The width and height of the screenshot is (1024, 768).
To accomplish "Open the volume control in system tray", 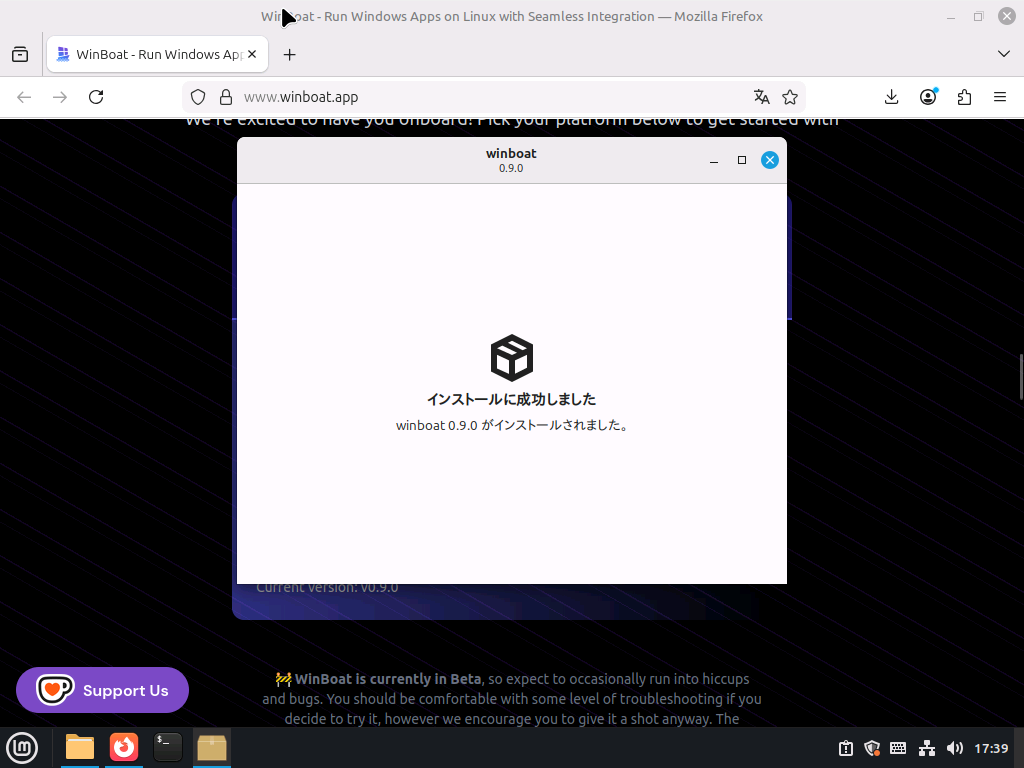I will [954, 748].
